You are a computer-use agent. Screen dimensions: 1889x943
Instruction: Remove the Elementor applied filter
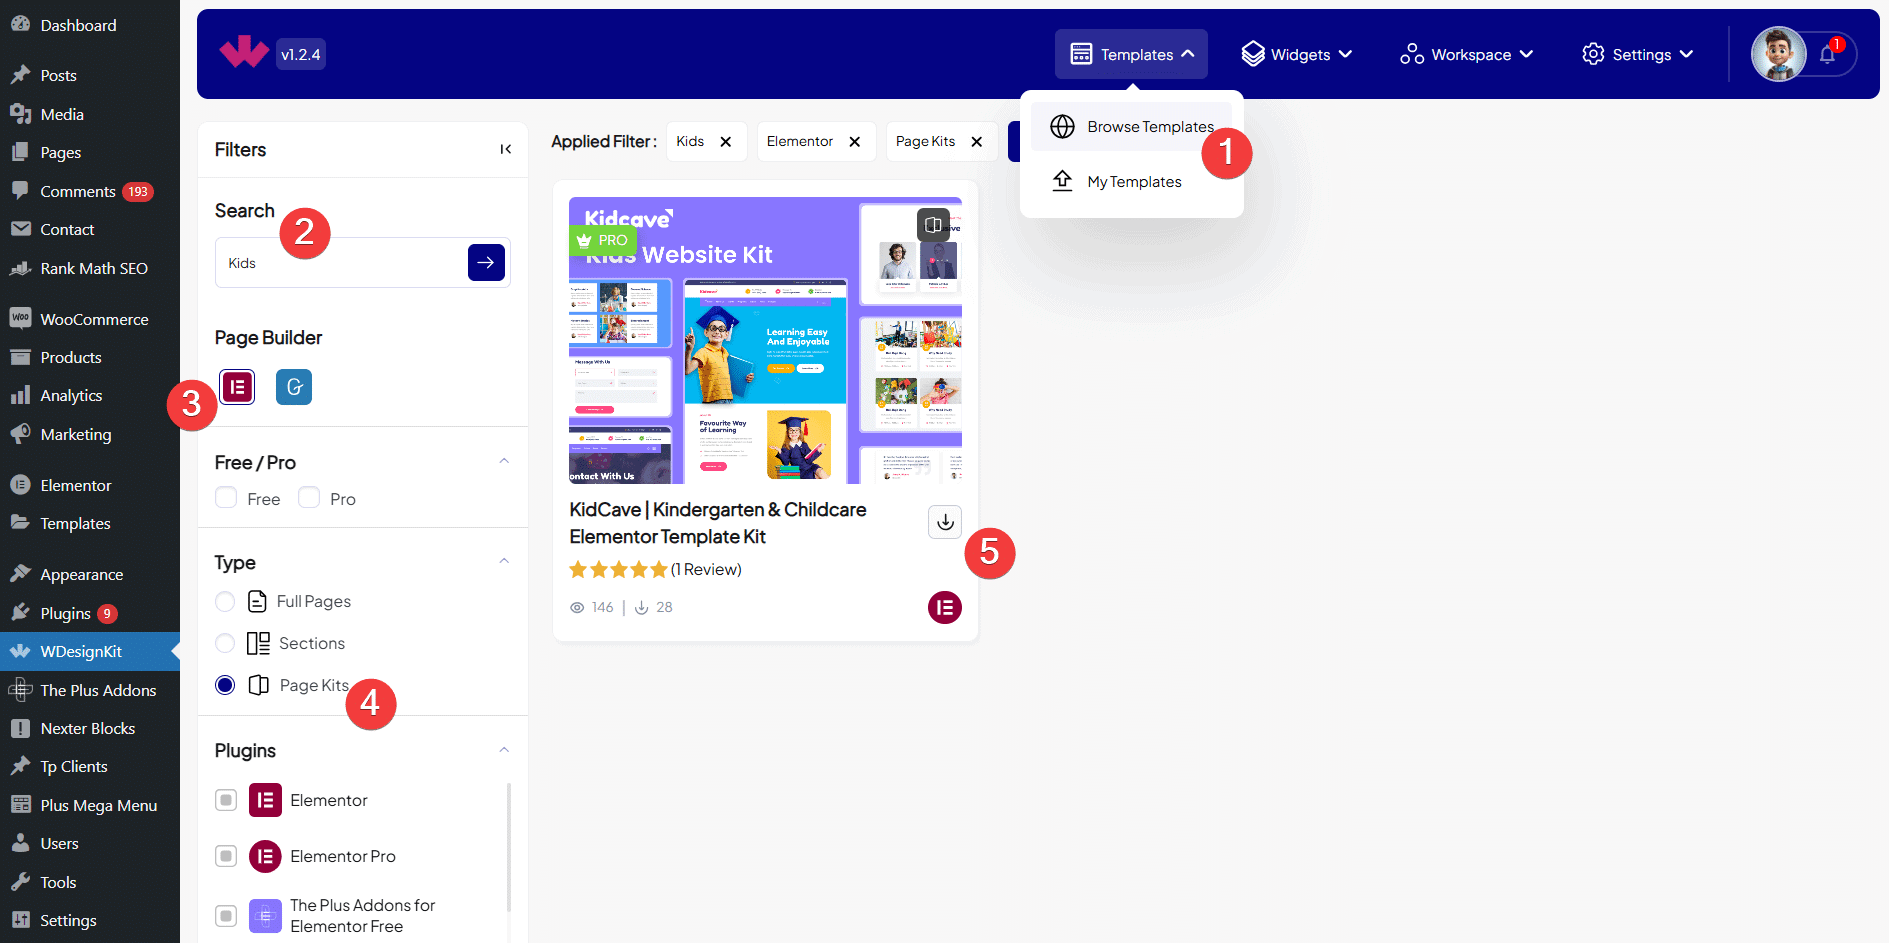coord(855,142)
